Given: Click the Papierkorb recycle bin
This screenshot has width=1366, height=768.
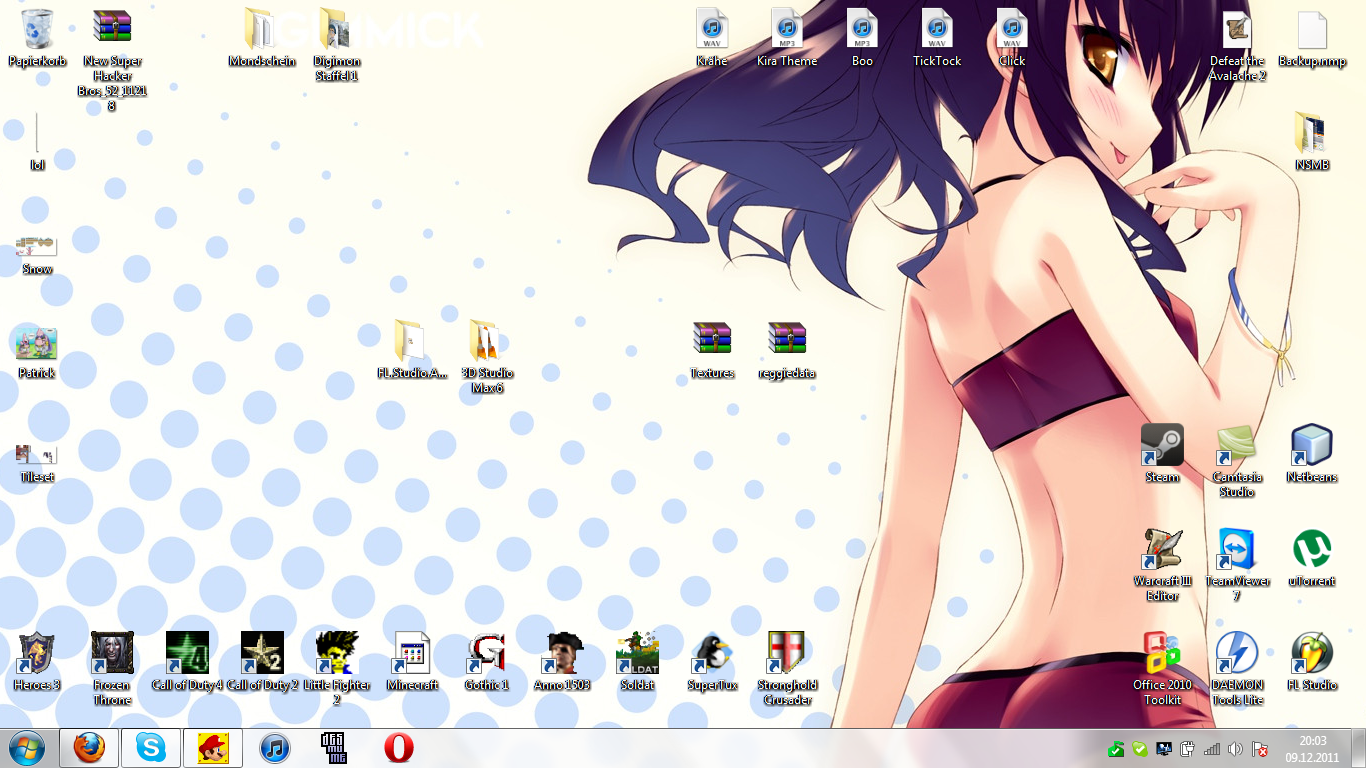Looking at the screenshot, I should point(37,30).
